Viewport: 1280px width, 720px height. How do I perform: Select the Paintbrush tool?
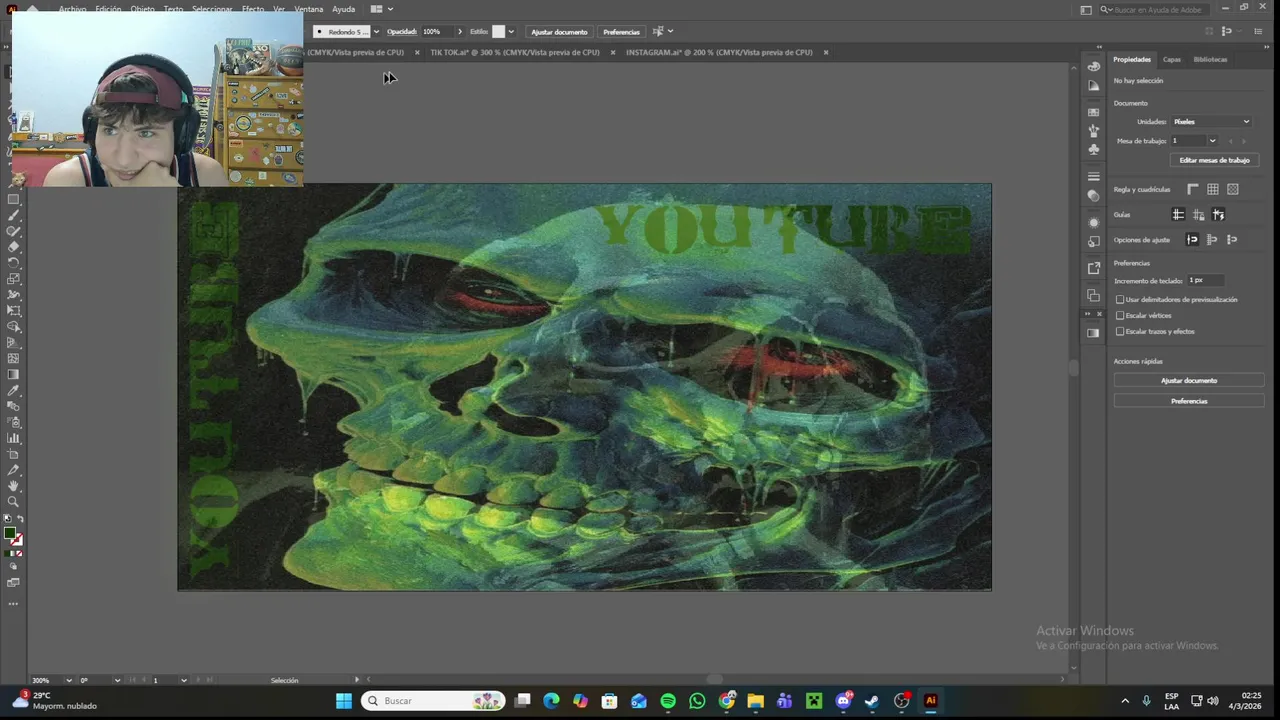pyautogui.click(x=13, y=215)
